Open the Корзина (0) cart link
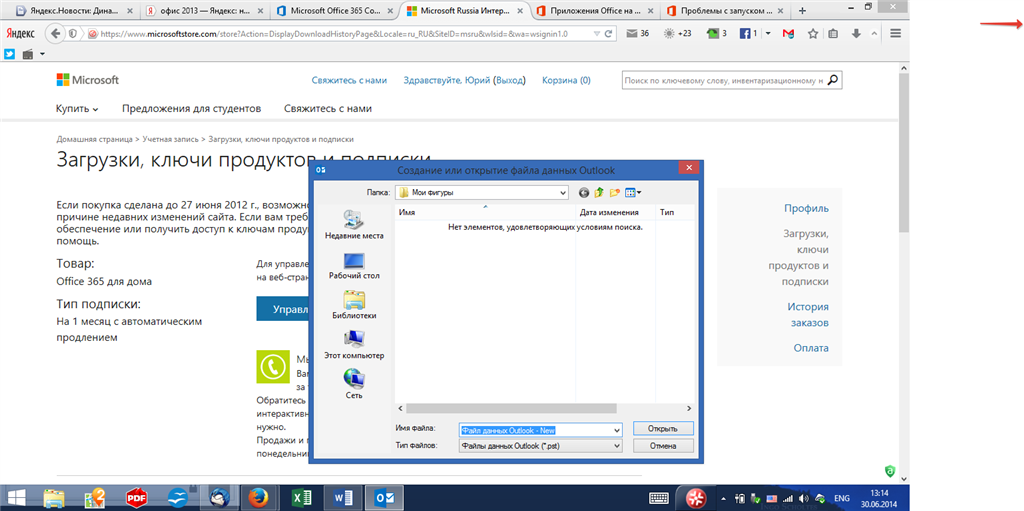The image size is (1024, 511). click(x=566, y=80)
